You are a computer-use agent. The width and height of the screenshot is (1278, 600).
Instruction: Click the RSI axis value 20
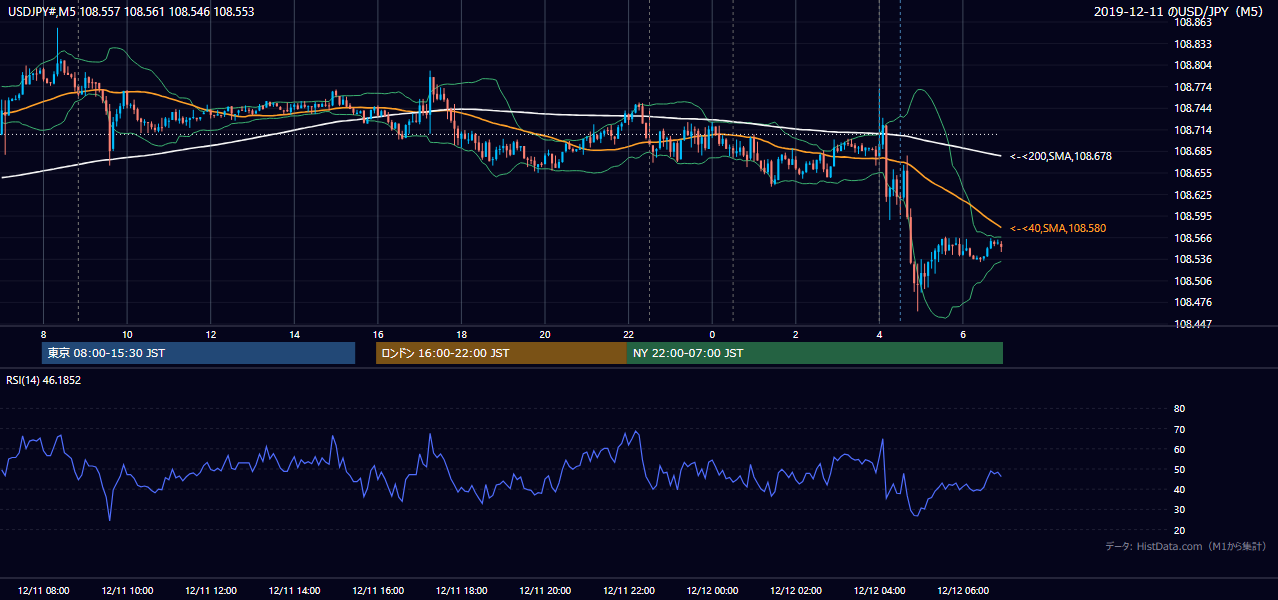click(1179, 530)
